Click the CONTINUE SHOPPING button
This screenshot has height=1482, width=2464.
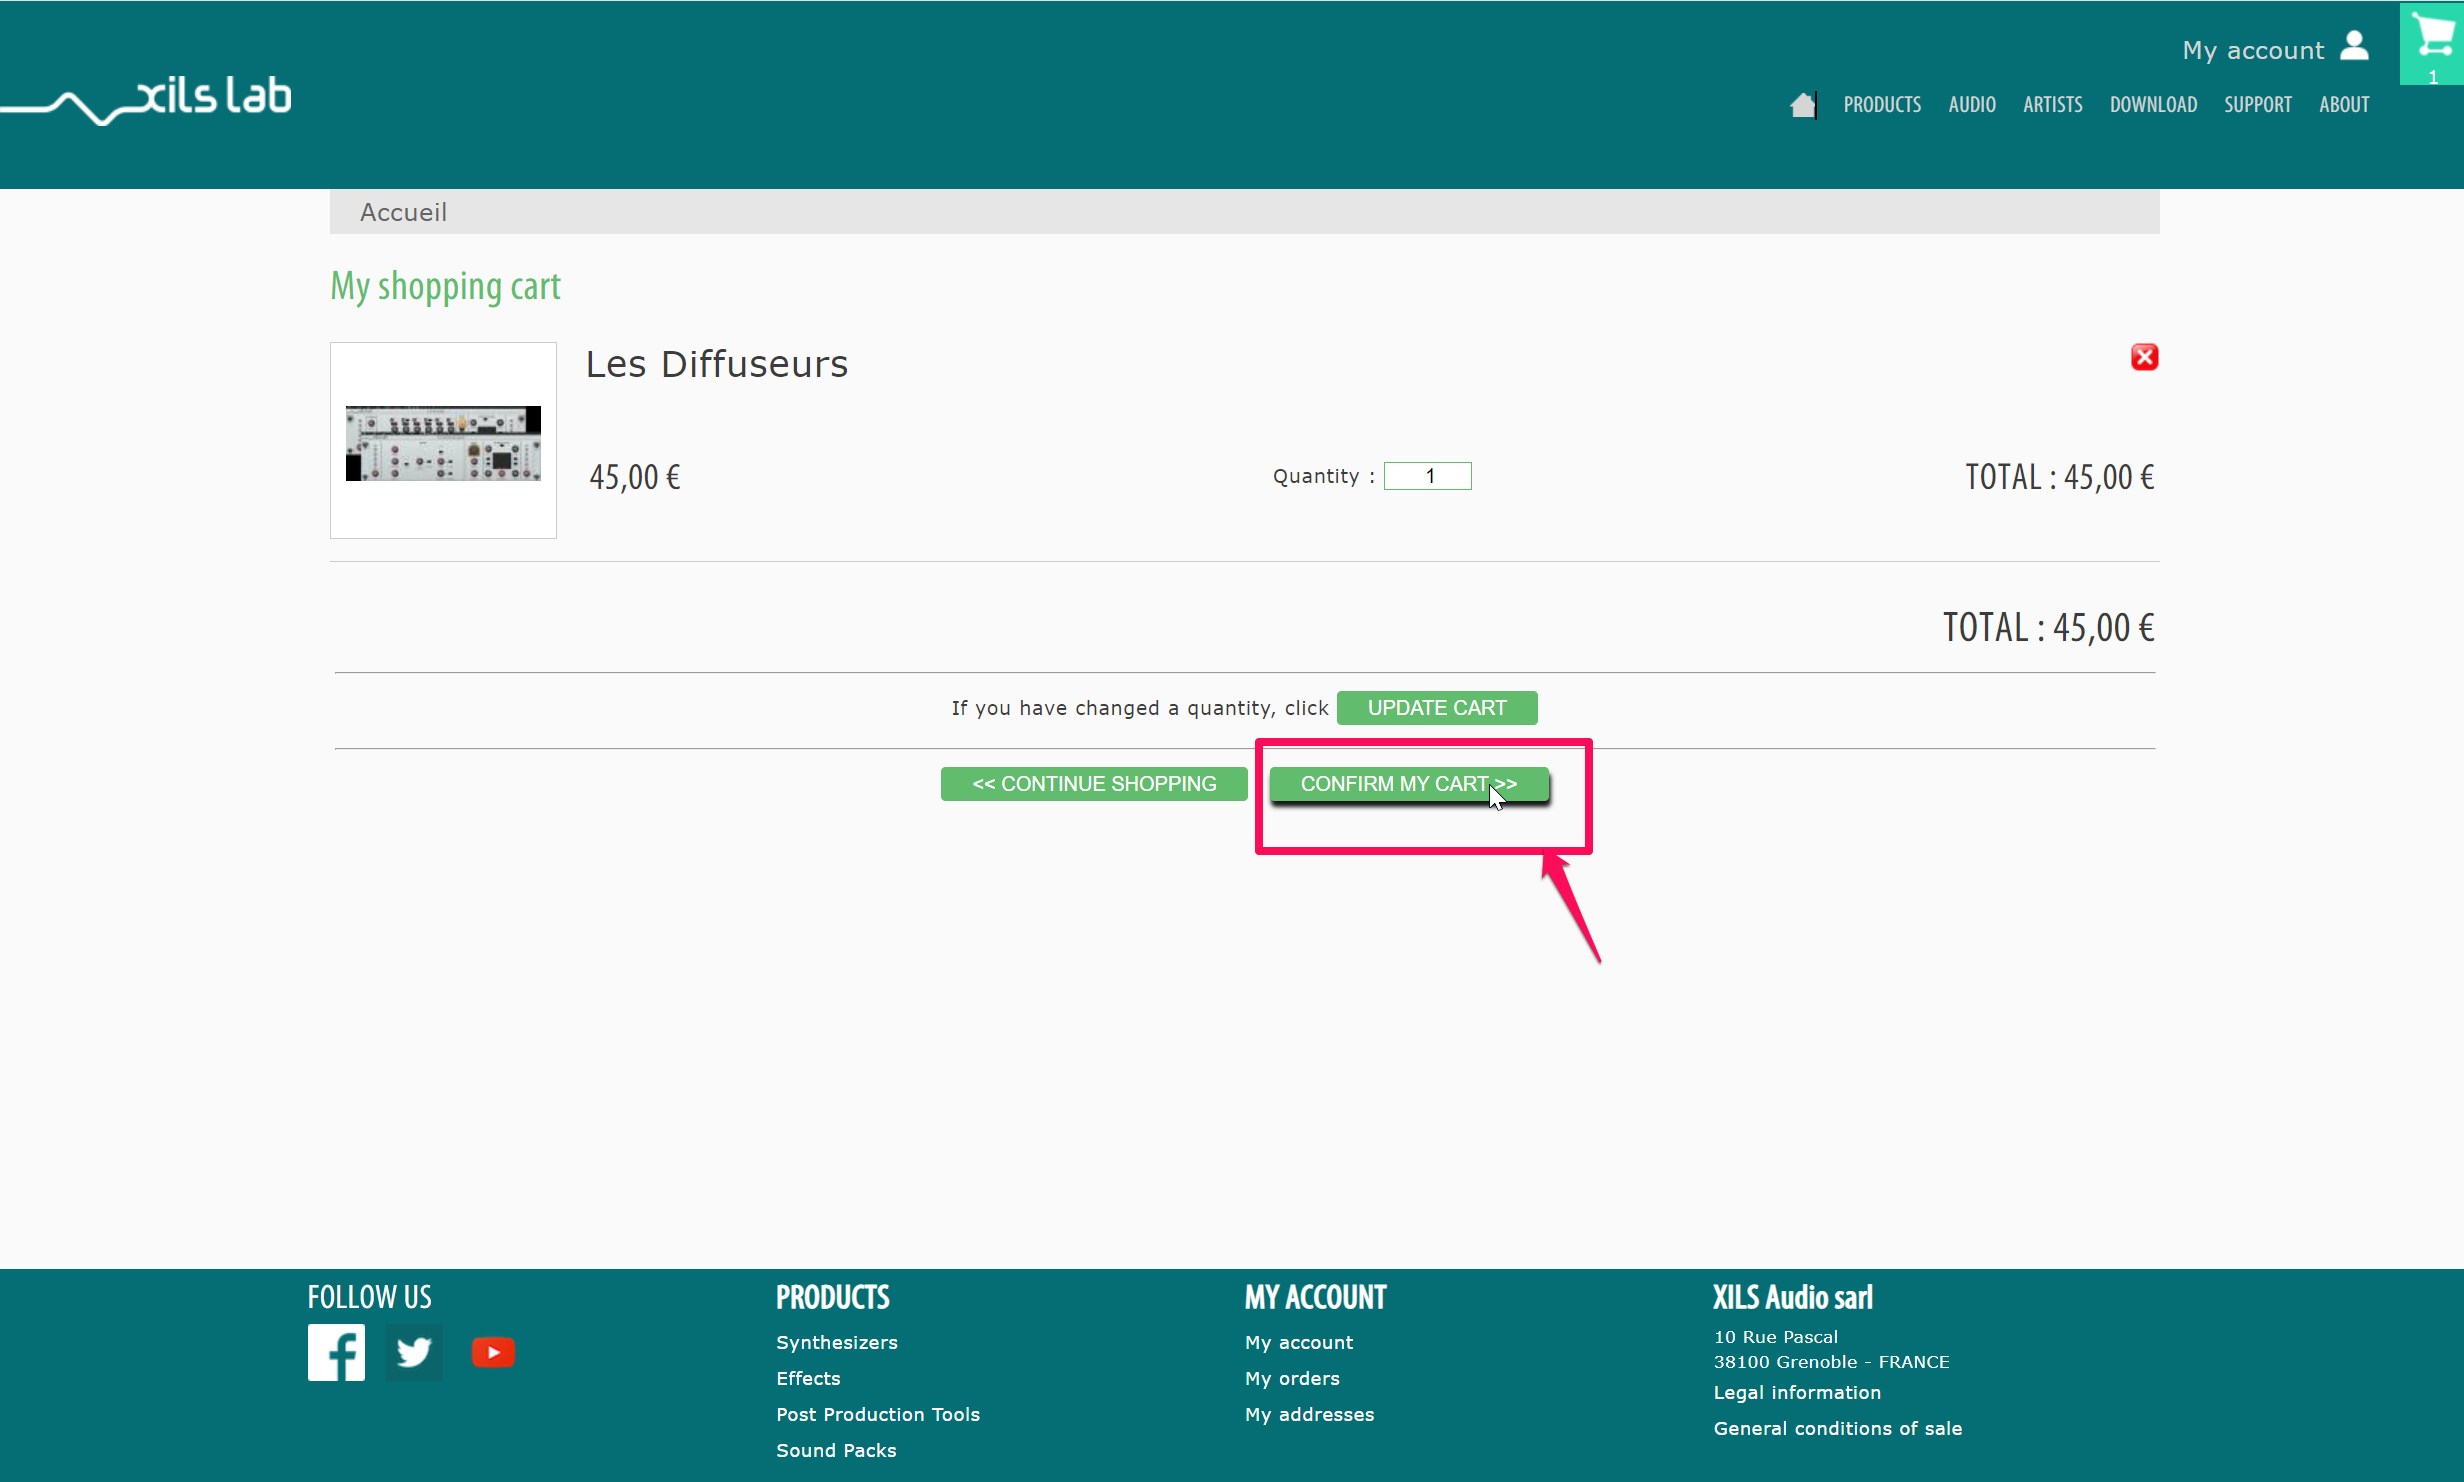1094,784
